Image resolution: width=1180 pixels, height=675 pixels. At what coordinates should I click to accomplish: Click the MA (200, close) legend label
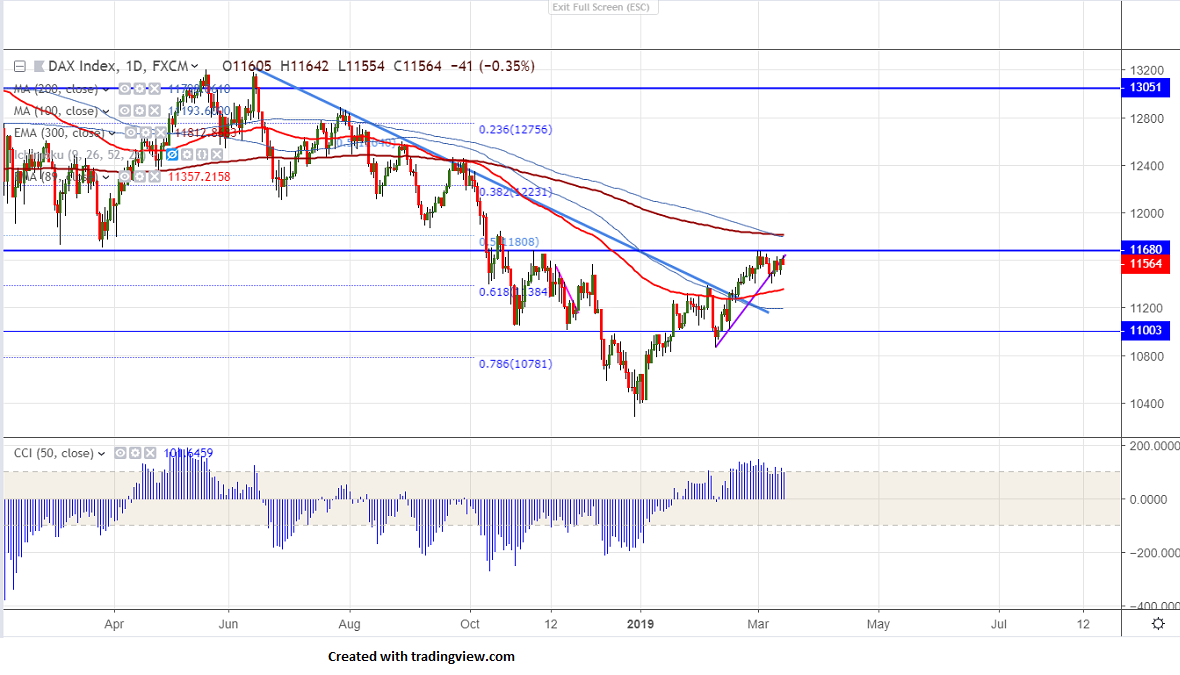56,89
